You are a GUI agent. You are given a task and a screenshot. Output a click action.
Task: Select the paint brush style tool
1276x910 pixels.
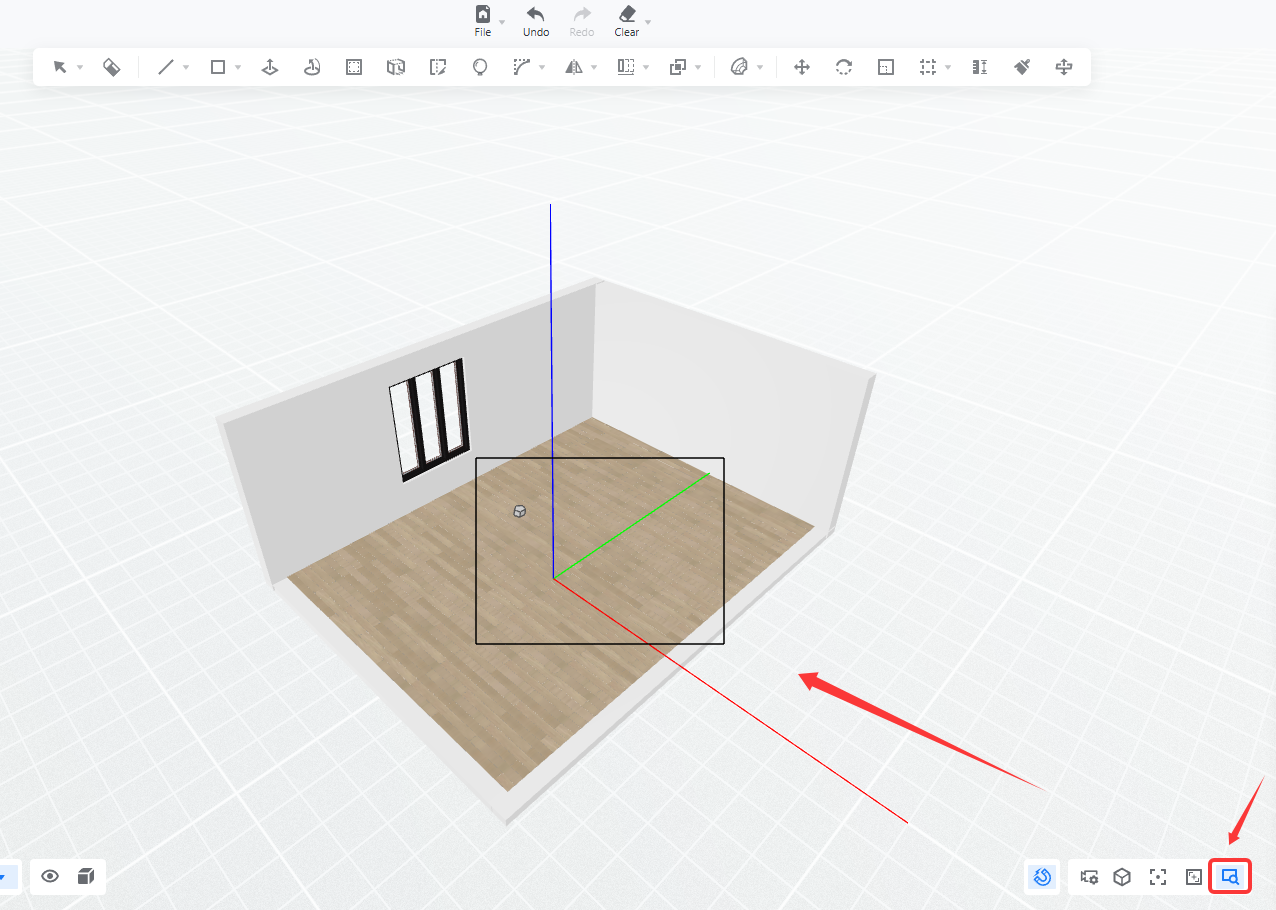click(x=1022, y=67)
